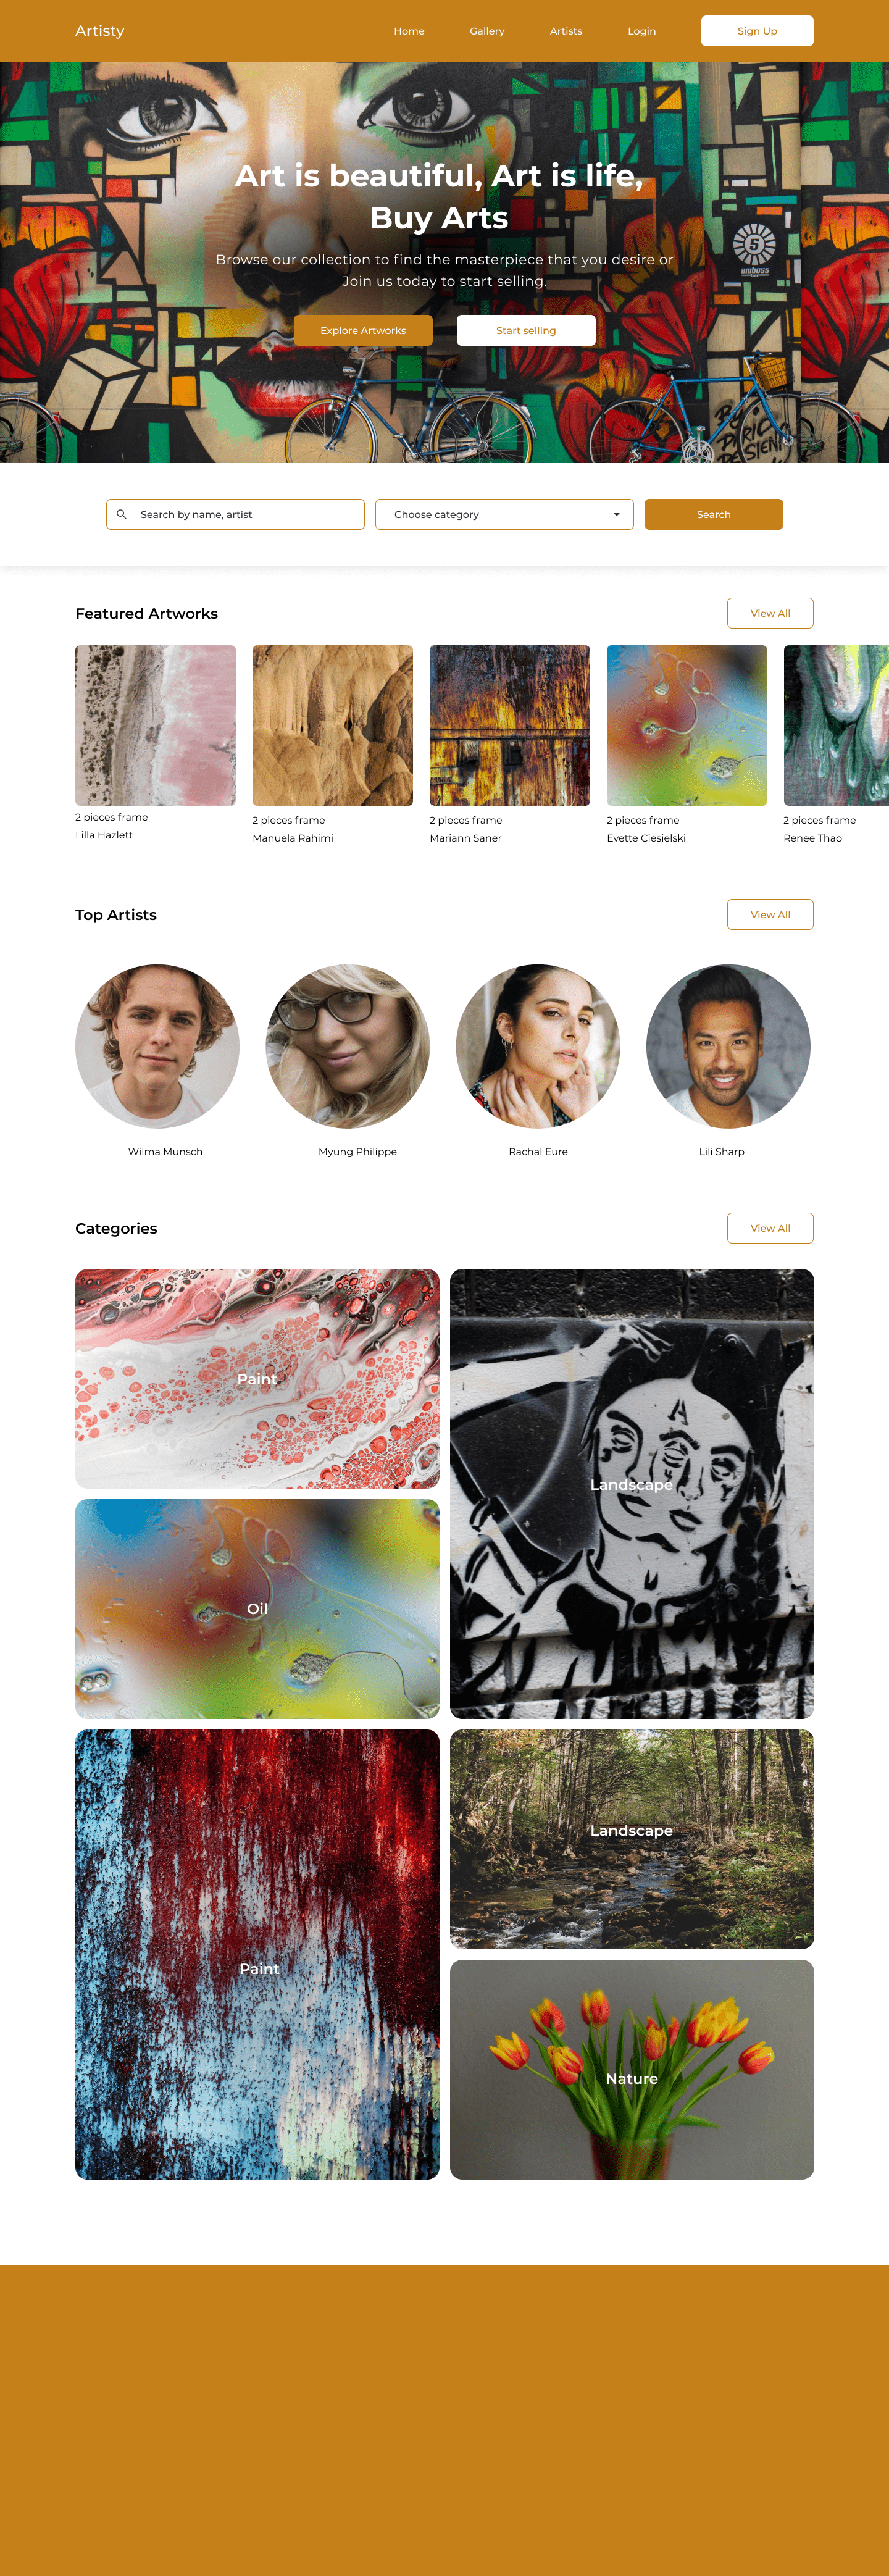Screen dimensions: 889x2576
Task: View all Top Artists
Action: tap(770, 914)
